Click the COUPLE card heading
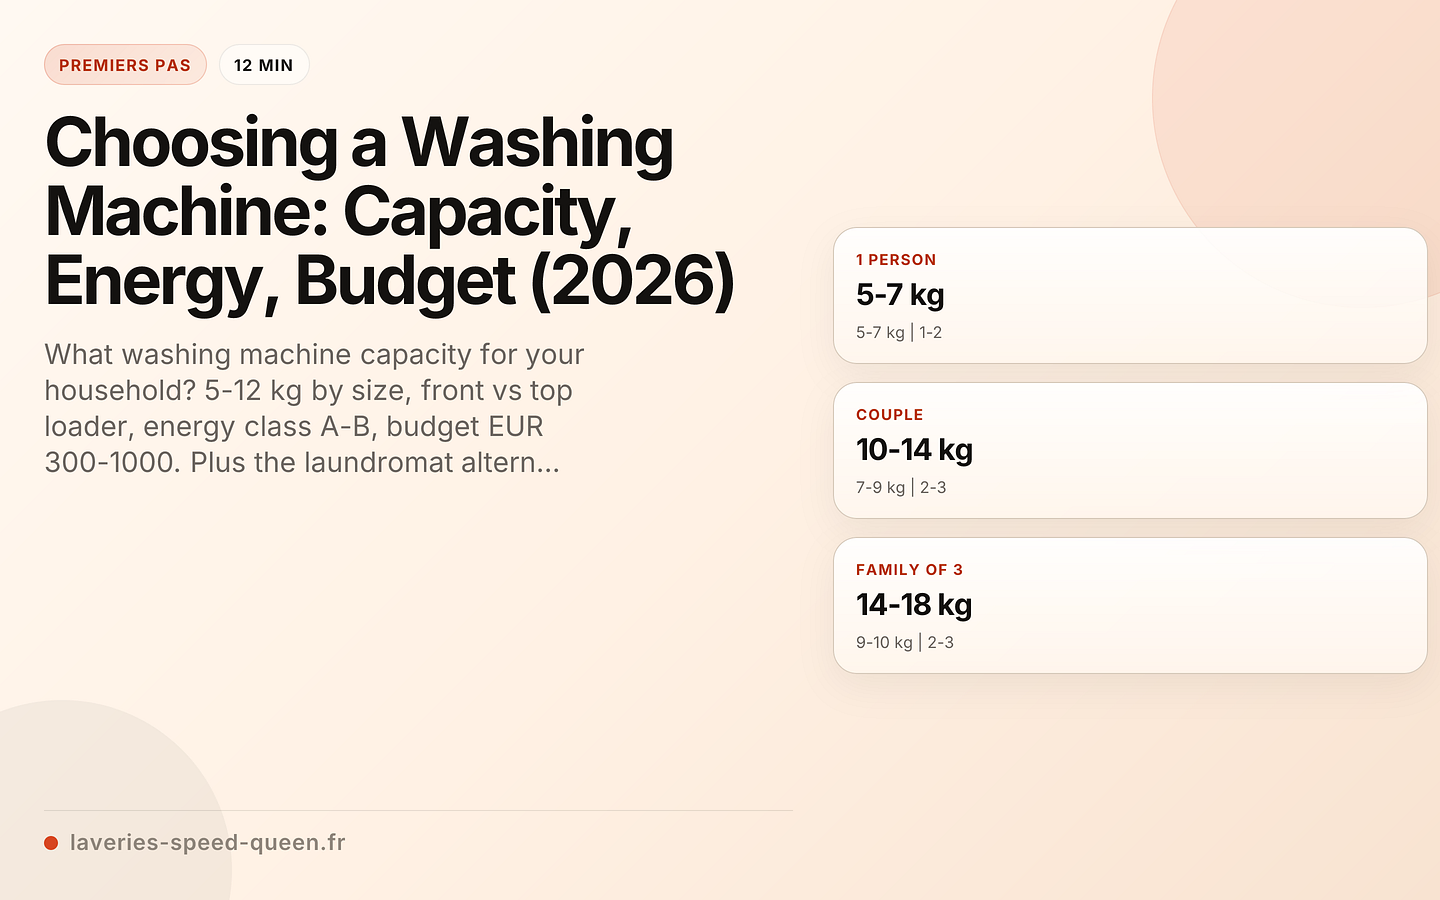This screenshot has height=900, width=1440. coord(889,415)
